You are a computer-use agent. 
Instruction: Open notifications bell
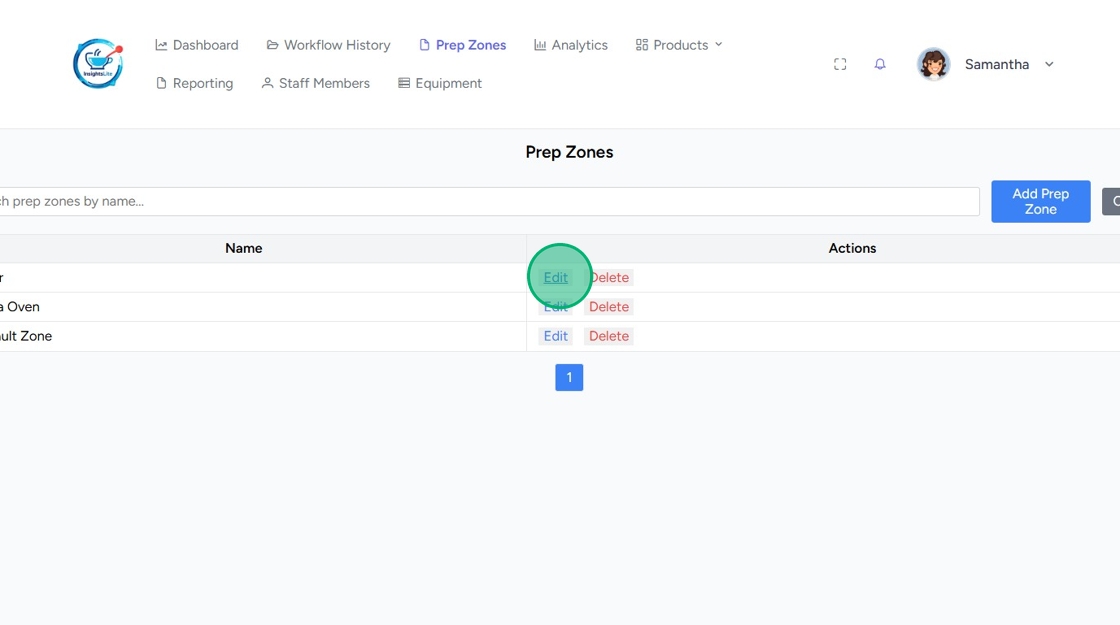click(880, 64)
